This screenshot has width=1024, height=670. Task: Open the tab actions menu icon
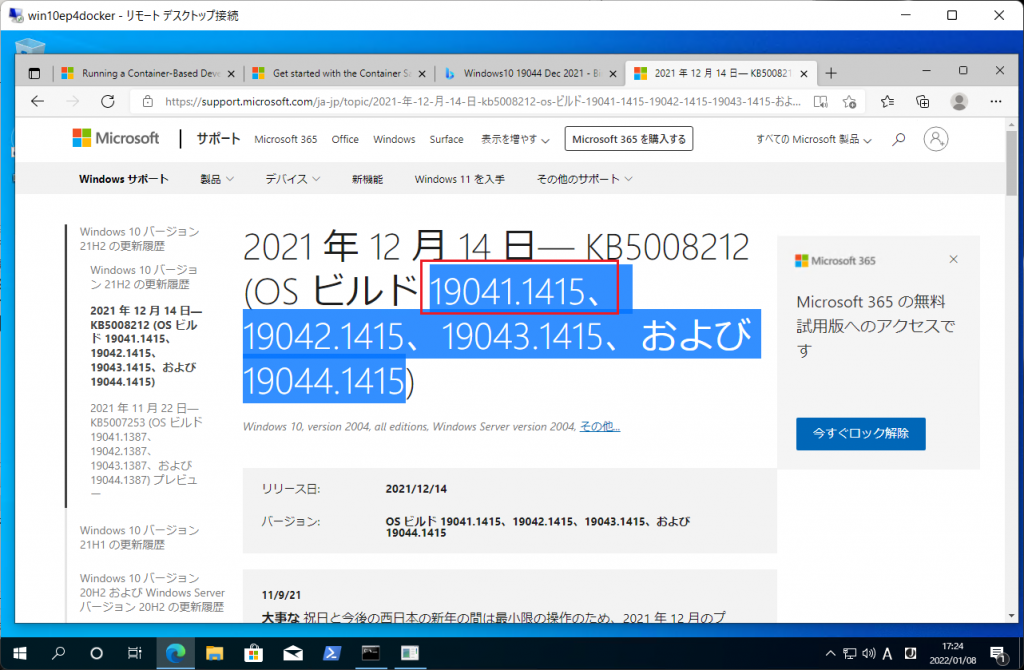[34, 73]
